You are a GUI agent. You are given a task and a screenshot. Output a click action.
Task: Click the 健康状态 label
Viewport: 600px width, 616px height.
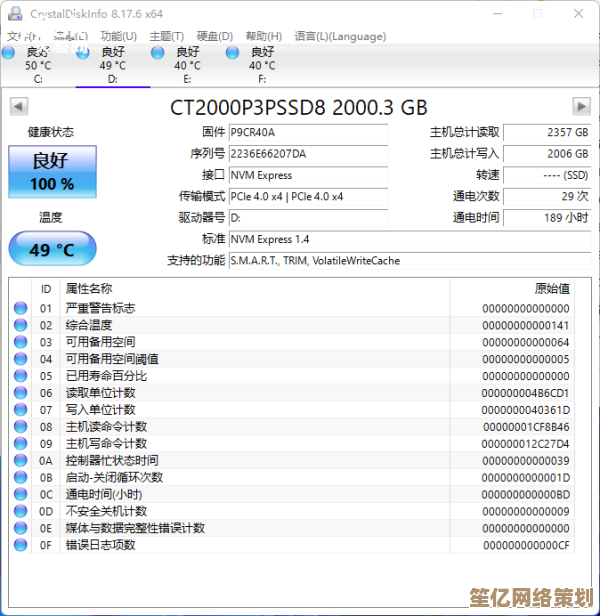click(x=51, y=132)
